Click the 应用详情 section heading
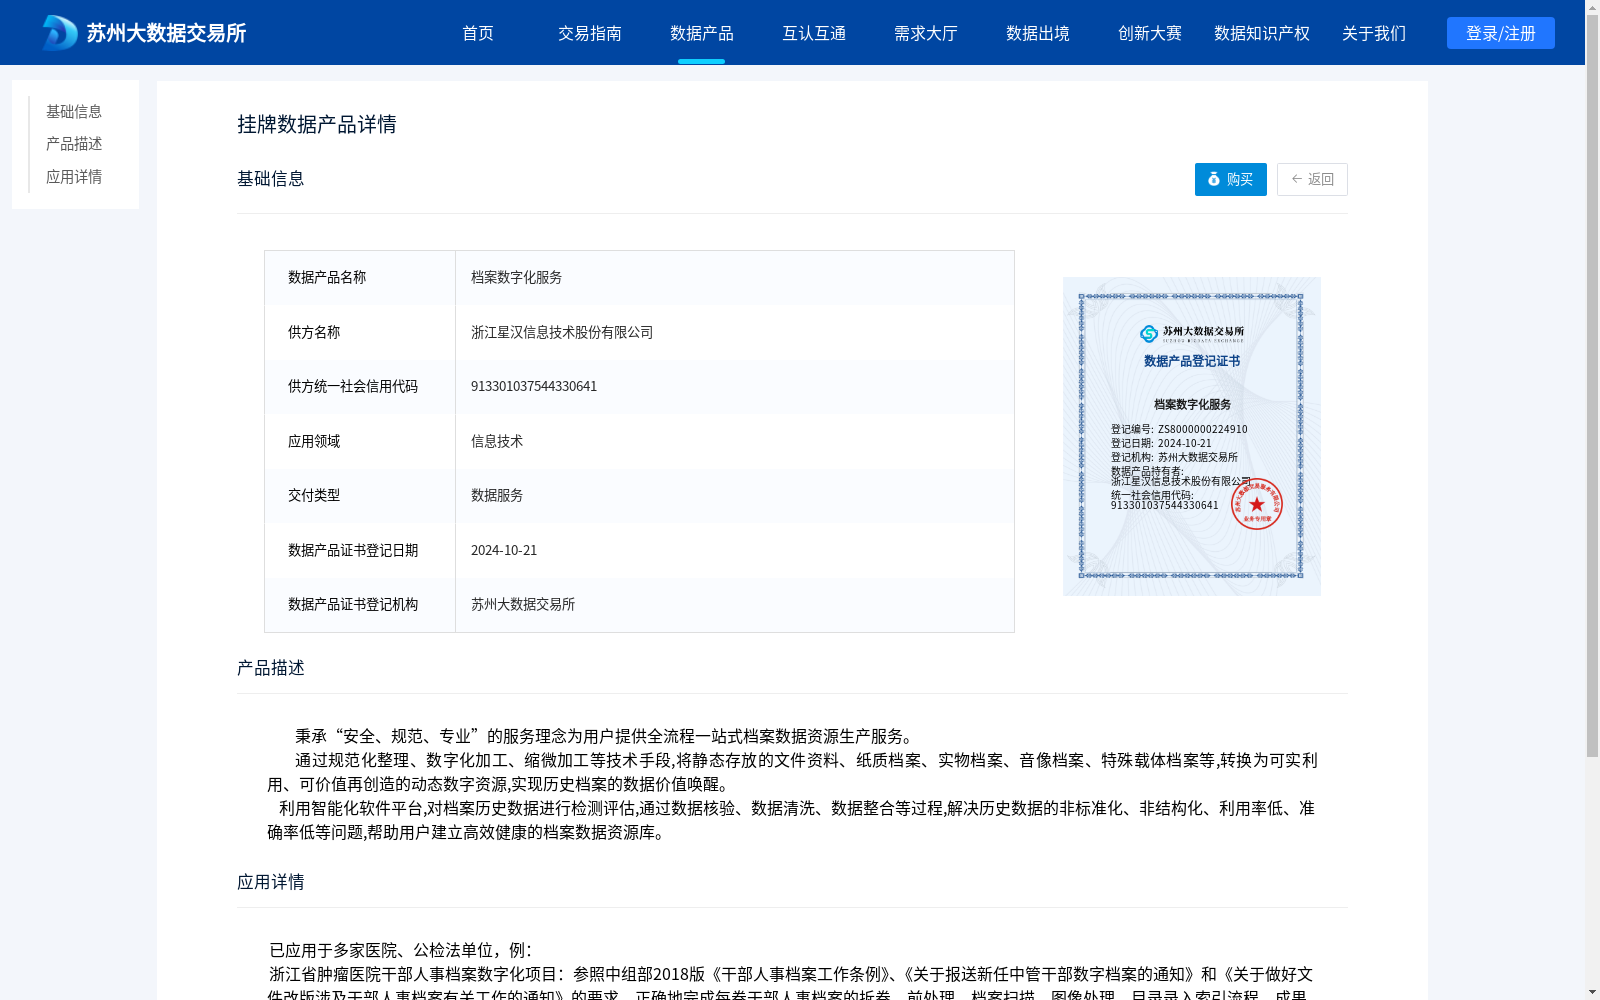The height and width of the screenshot is (1000, 1600). (271, 882)
